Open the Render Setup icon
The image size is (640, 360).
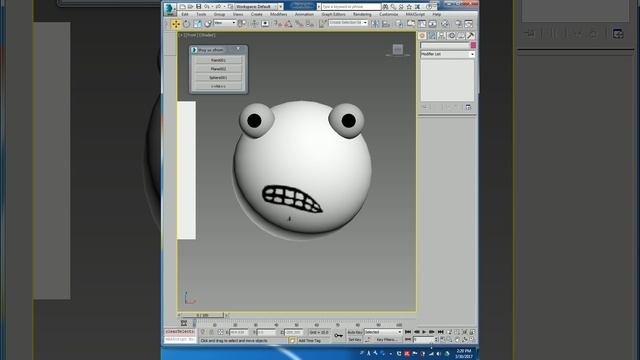[458, 24]
